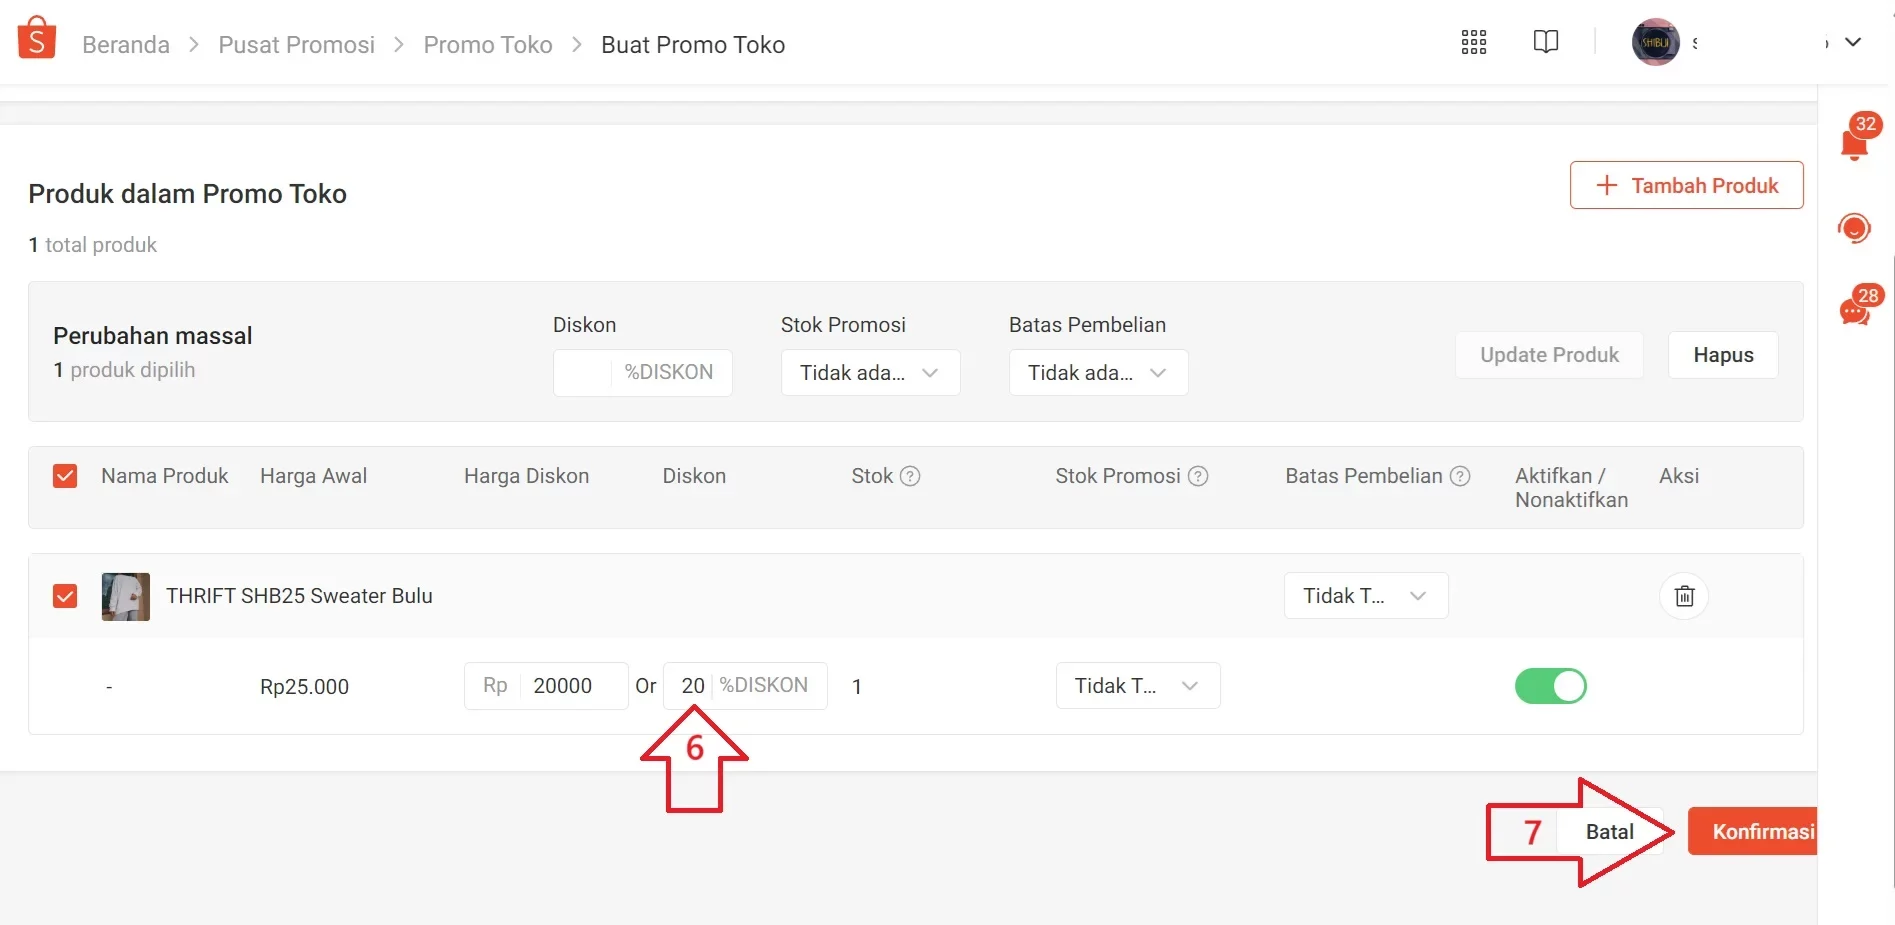Navigate to the Promo Toko breadcrumb
The width and height of the screenshot is (1895, 925).
pyautogui.click(x=487, y=45)
